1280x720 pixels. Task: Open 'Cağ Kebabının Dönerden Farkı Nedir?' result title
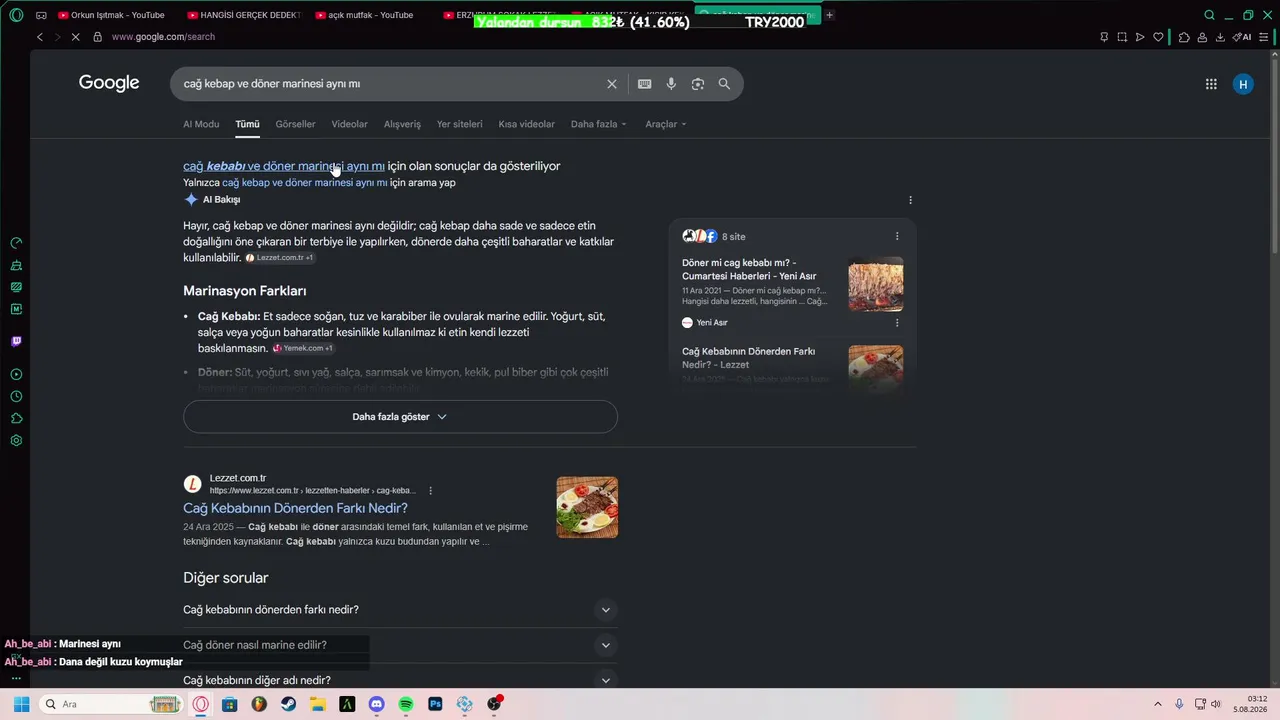295,508
